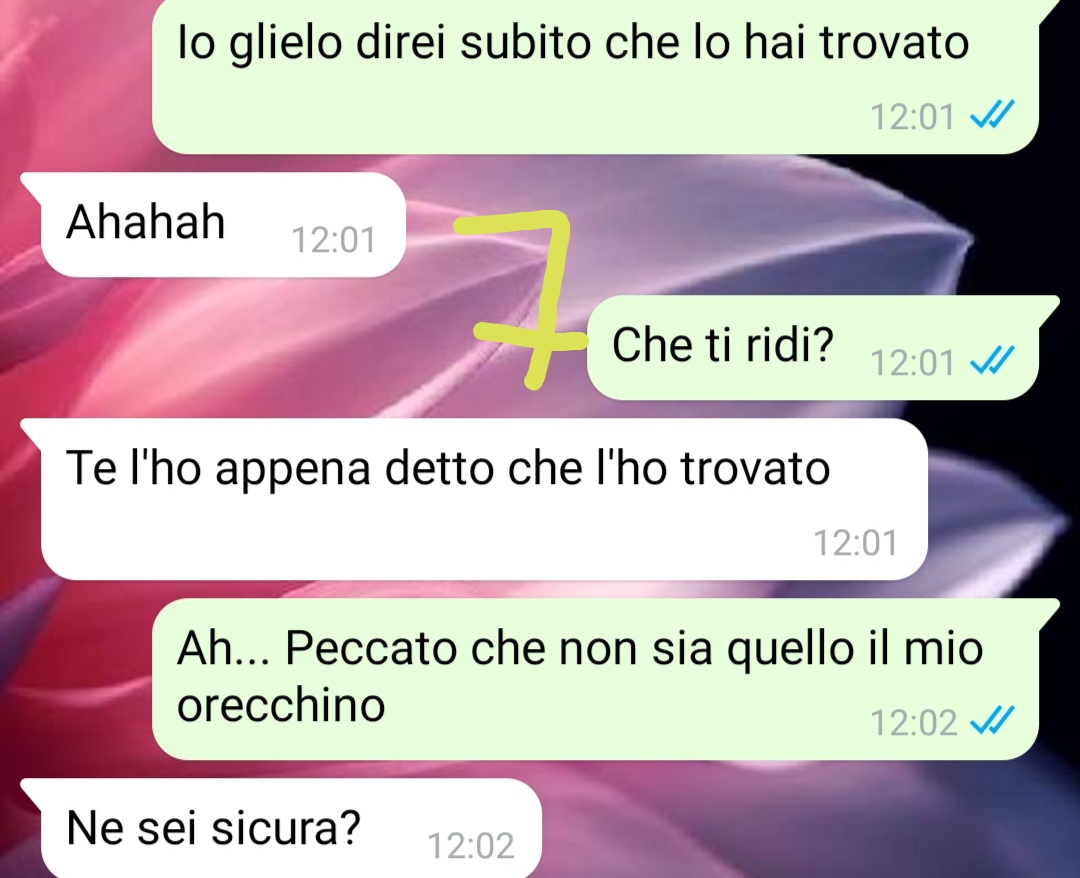Click 12:01 timestamp on top green message
The width and height of the screenshot is (1080, 878).
913,116
